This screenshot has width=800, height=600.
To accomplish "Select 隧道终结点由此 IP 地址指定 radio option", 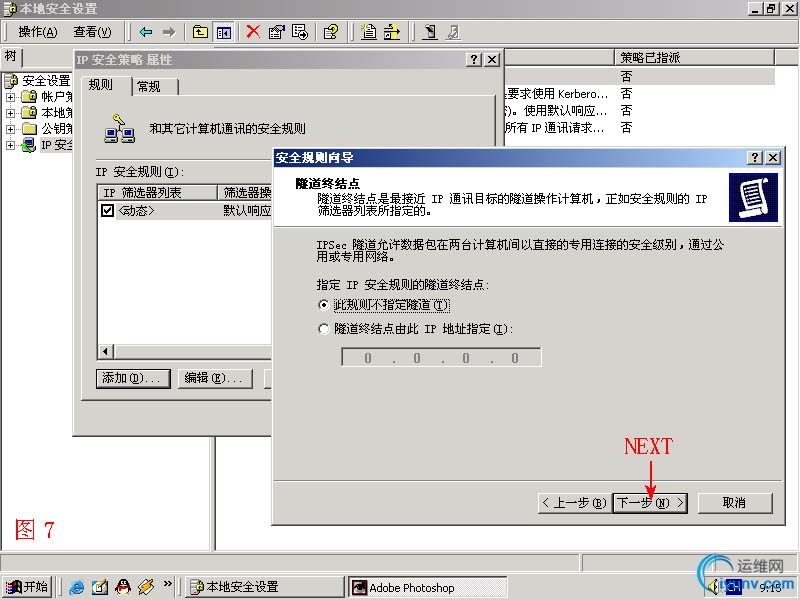I will tap(323, 329).
